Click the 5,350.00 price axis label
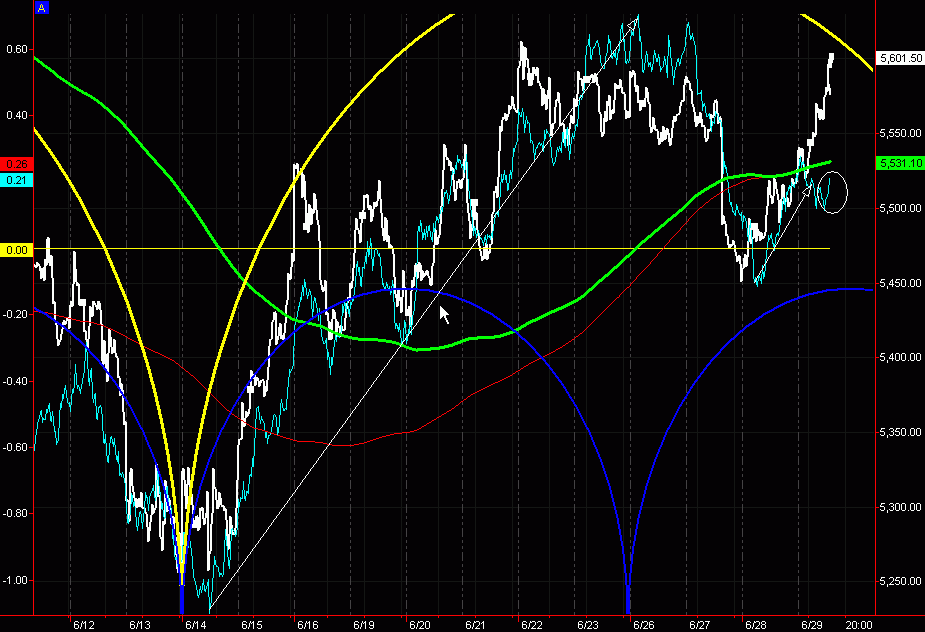Viewport: 925px width, 632px height. pyautogui.click(x=900, y=432)
